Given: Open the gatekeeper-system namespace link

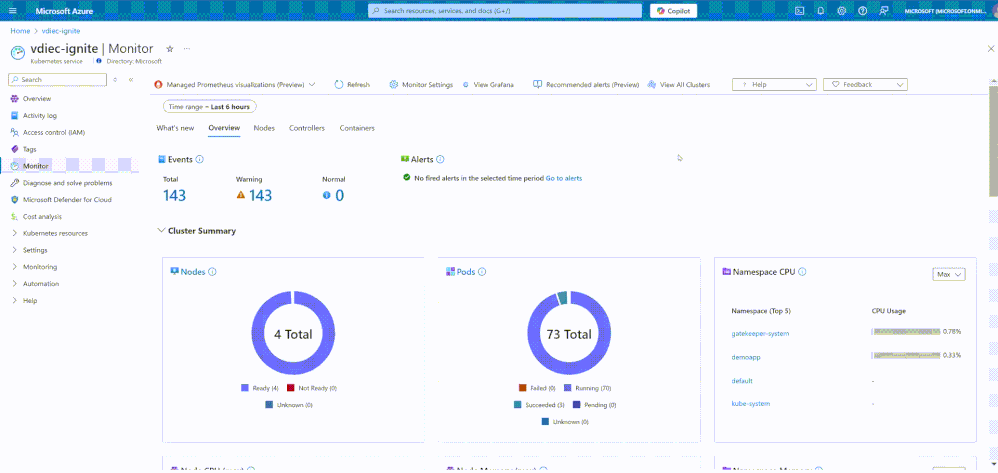Looking at the screenshot, I should tap(761, 334).
